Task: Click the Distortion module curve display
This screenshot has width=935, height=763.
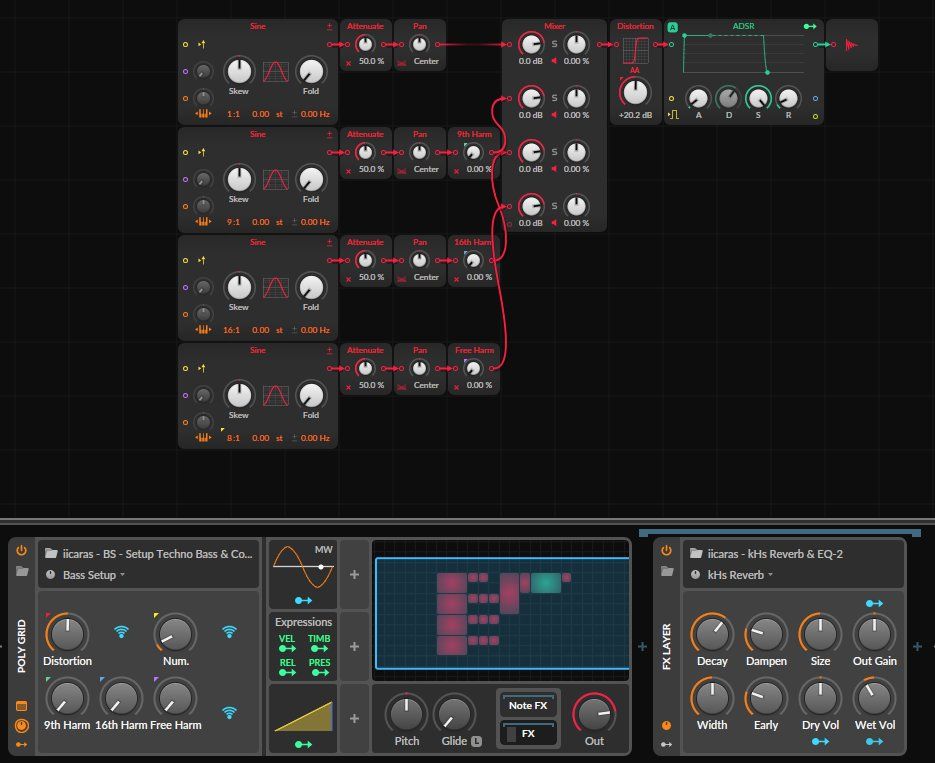Action: click(x=636, y=51)
